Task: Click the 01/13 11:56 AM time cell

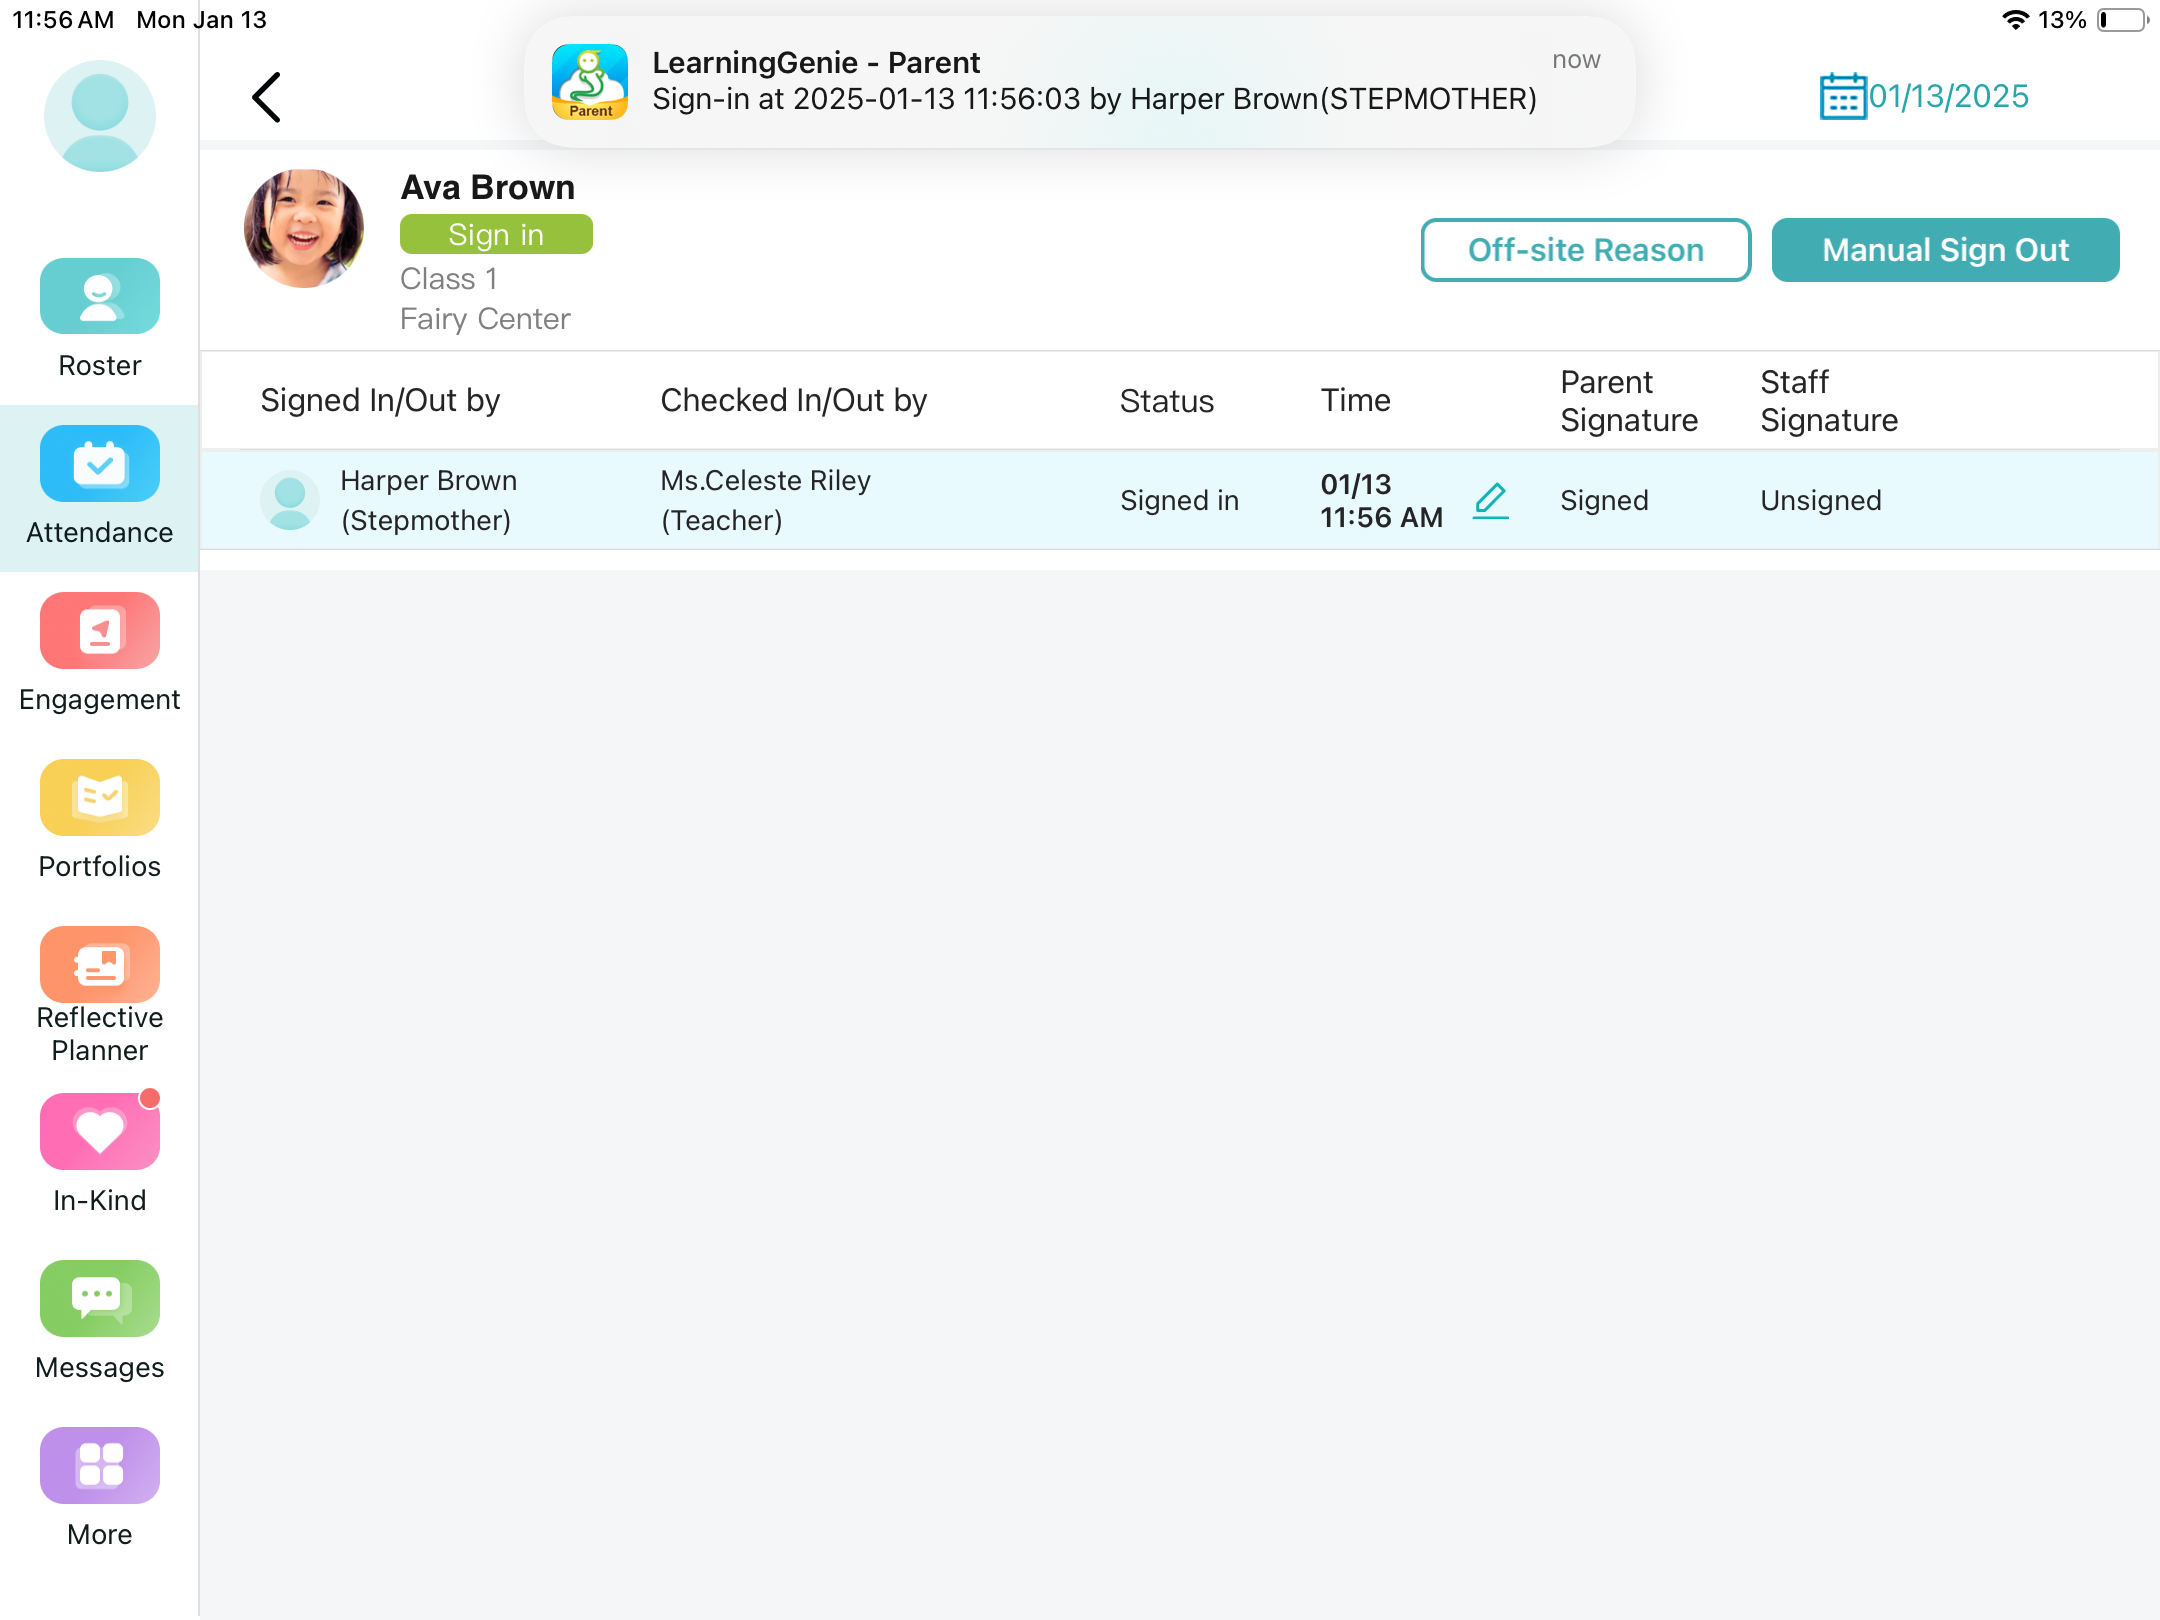Action: (x=1382, y=500)
